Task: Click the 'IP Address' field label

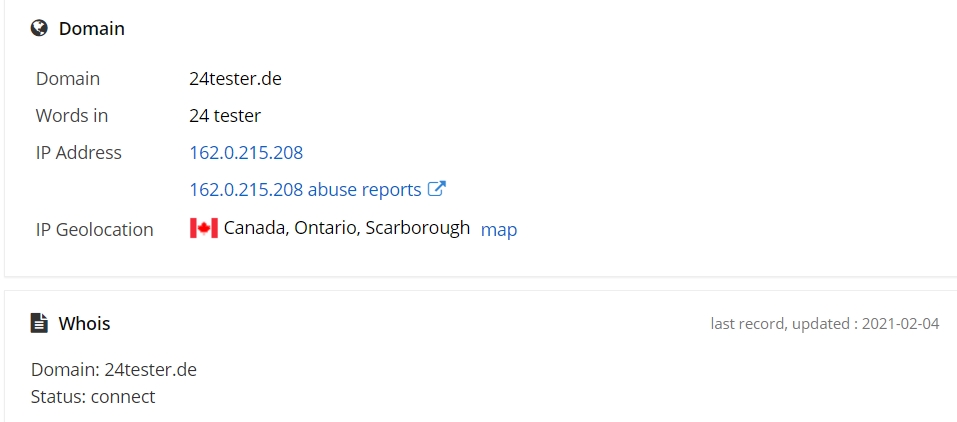Action: point(79,152)
